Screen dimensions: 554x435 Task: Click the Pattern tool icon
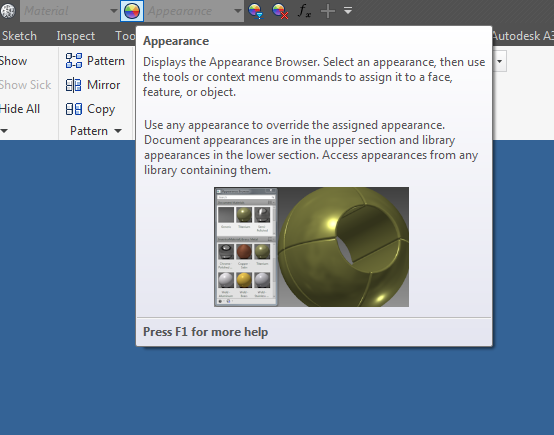[74, 61]
